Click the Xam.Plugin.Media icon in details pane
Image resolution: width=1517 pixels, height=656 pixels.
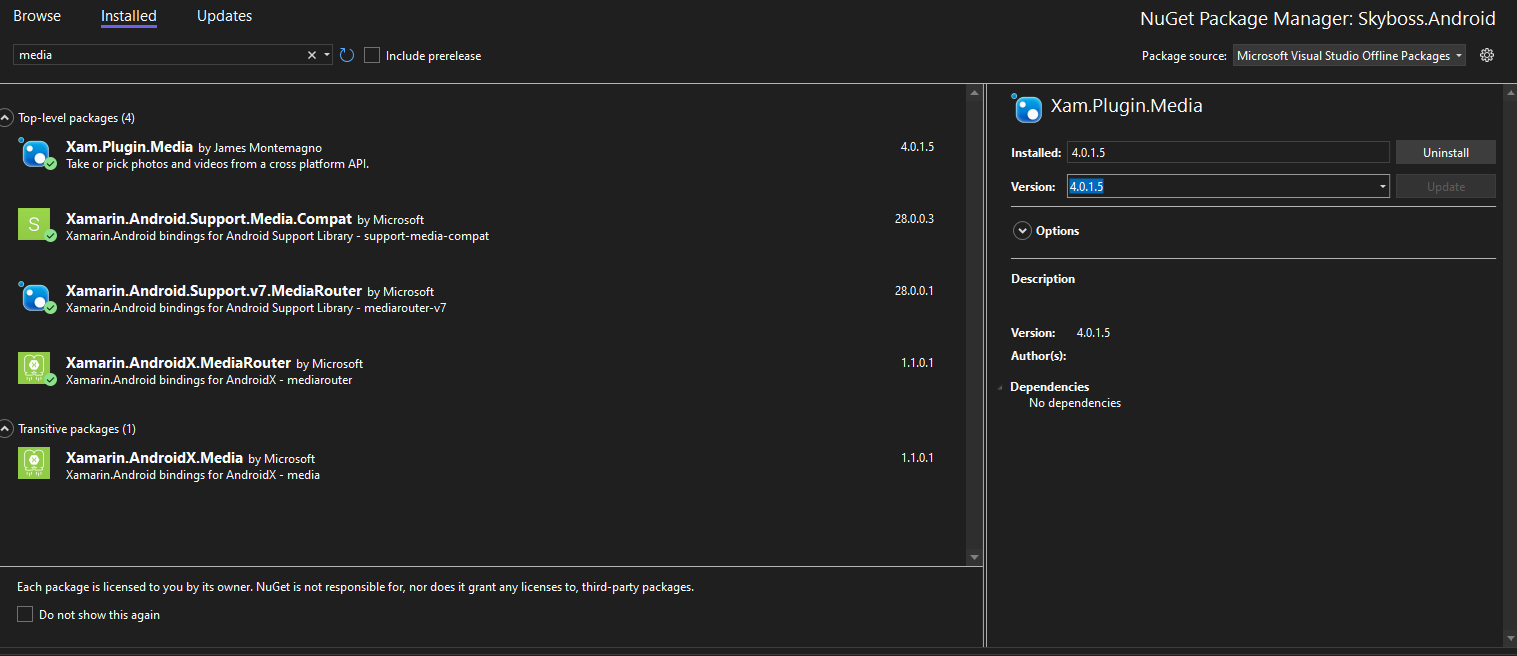click(1027, 107)
